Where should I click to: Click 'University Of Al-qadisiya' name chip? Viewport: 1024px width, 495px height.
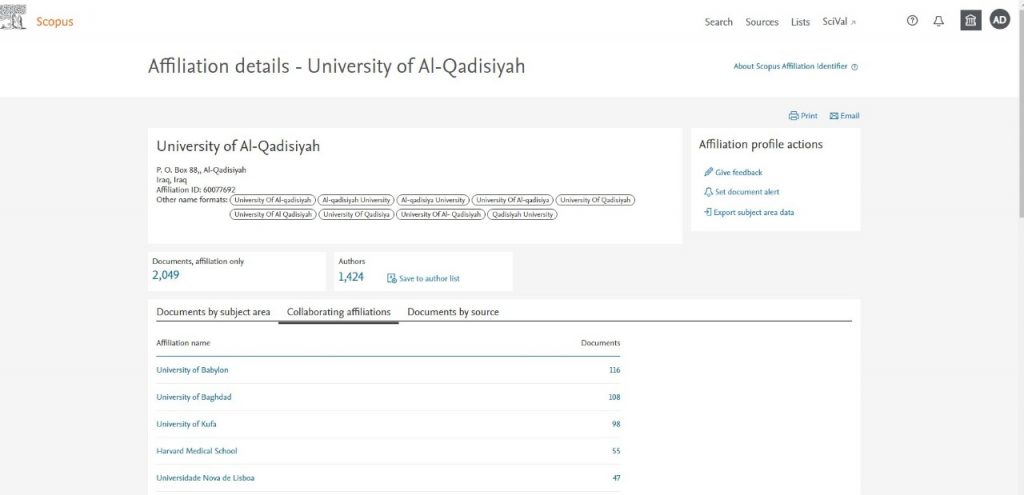click(513, 200)
